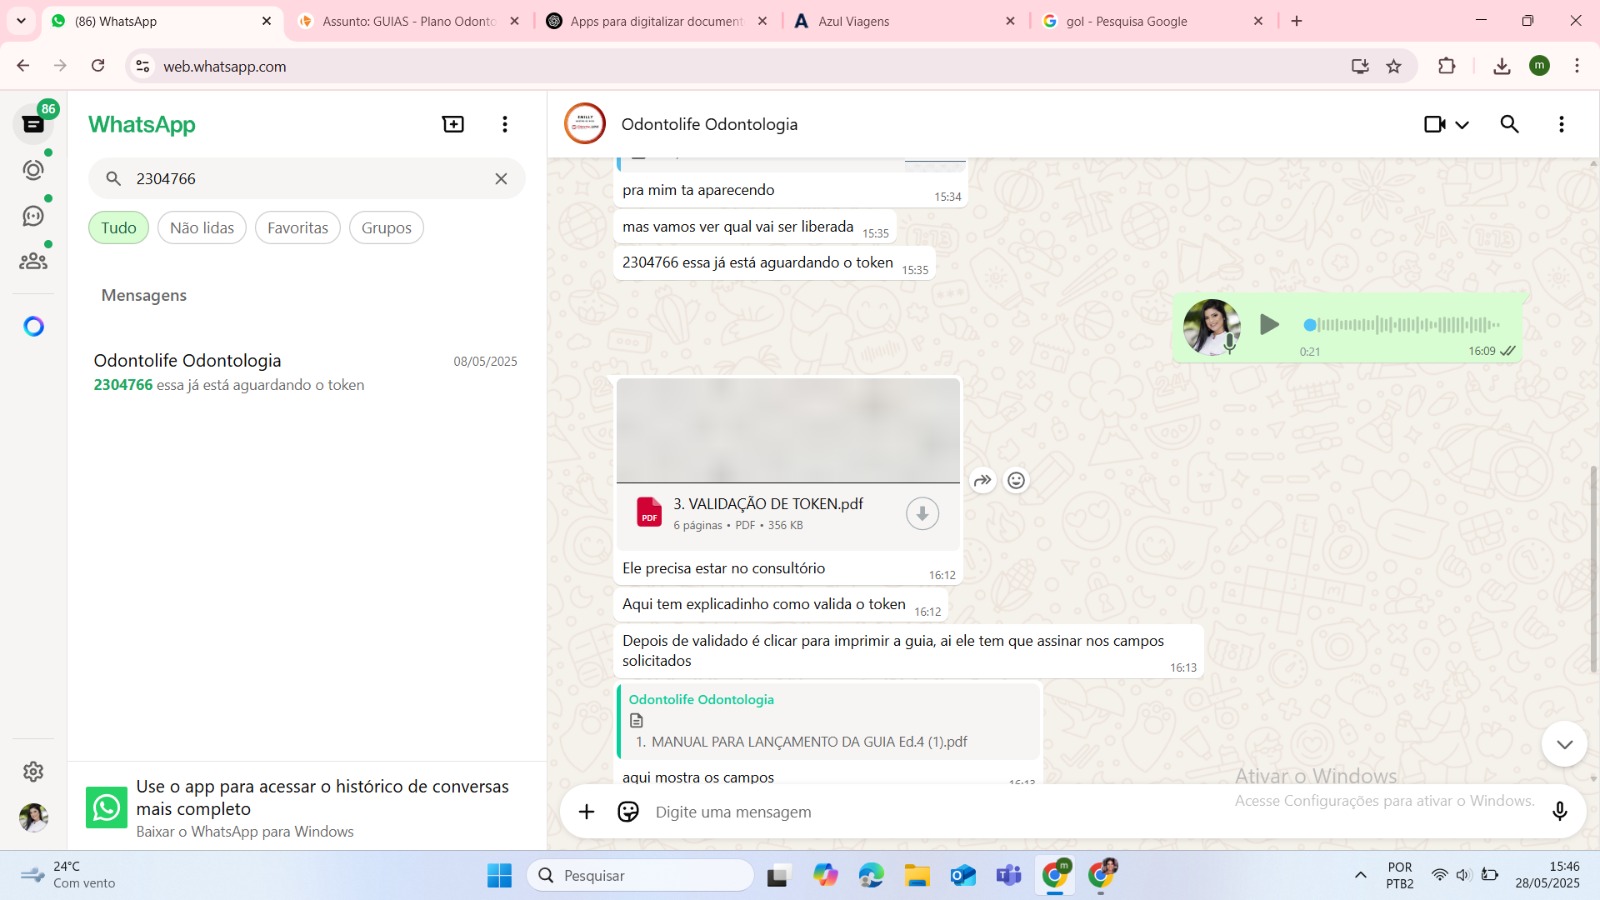1600x900 pixels.
Task: Open the VALIDAÇÃO DE TOKEN pdf preview thumbnail
Action: point(788,431)
